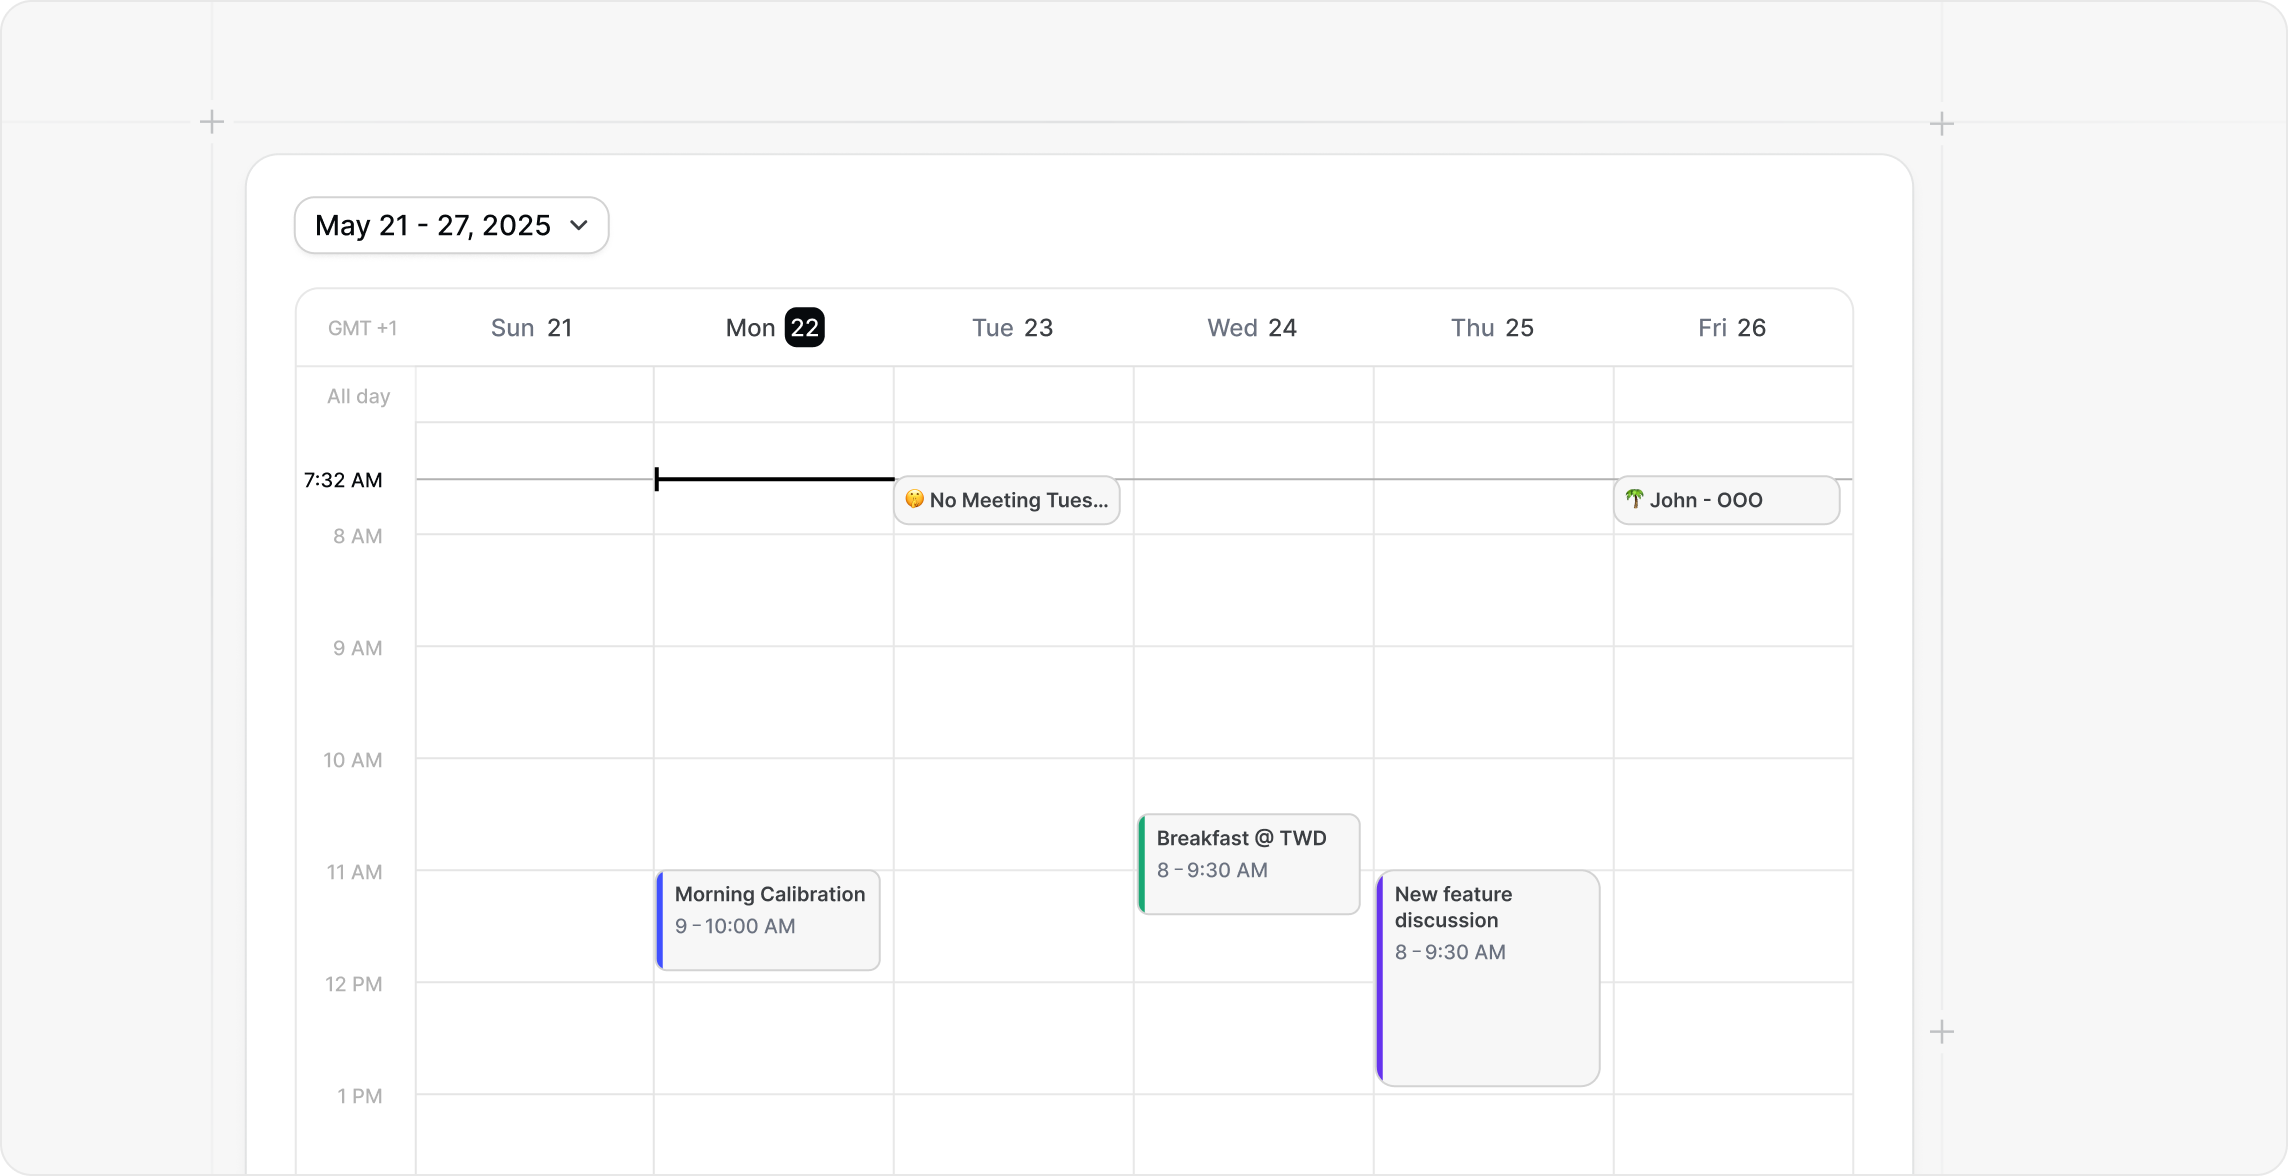Click the chevron arrow beside the date range
The height and width of the screenshot is (1176, 2288).
tap(579, 225)
